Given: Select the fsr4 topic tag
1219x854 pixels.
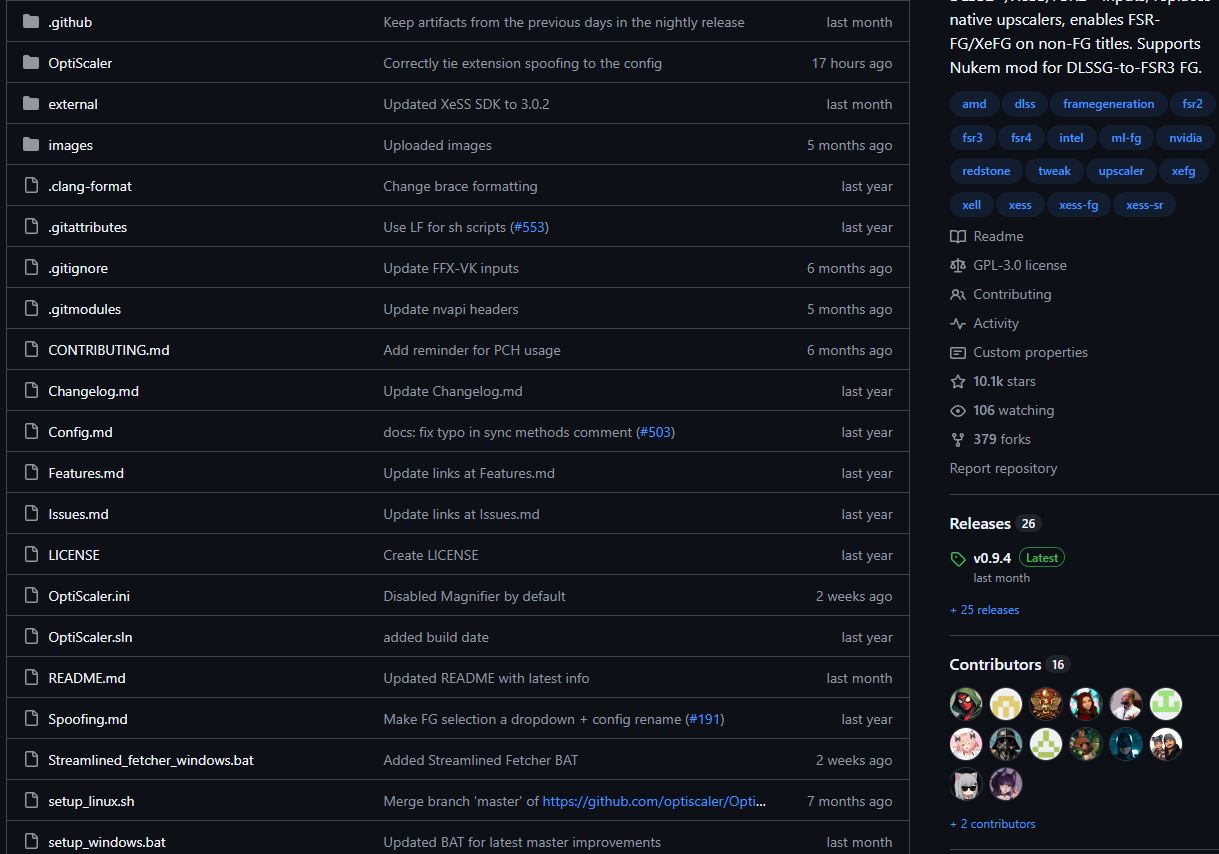Looking at the screenshot, I should [1021, 138].
